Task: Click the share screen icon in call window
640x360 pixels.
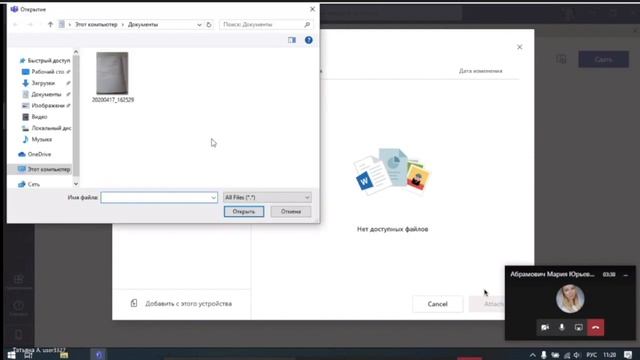Action: click(x=579, y=327)
